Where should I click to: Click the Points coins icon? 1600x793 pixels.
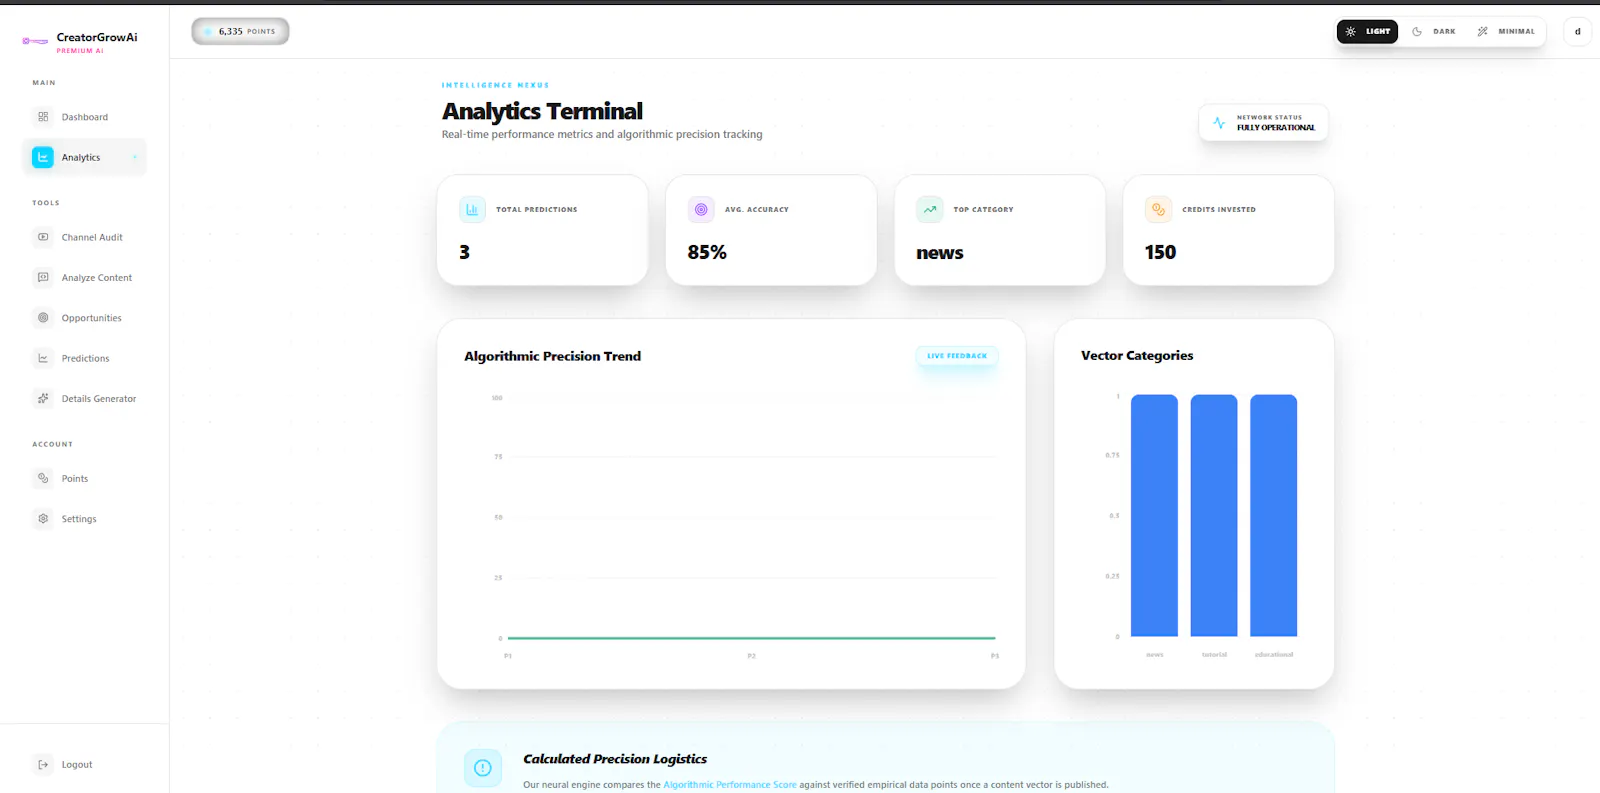tap(43, 478)
